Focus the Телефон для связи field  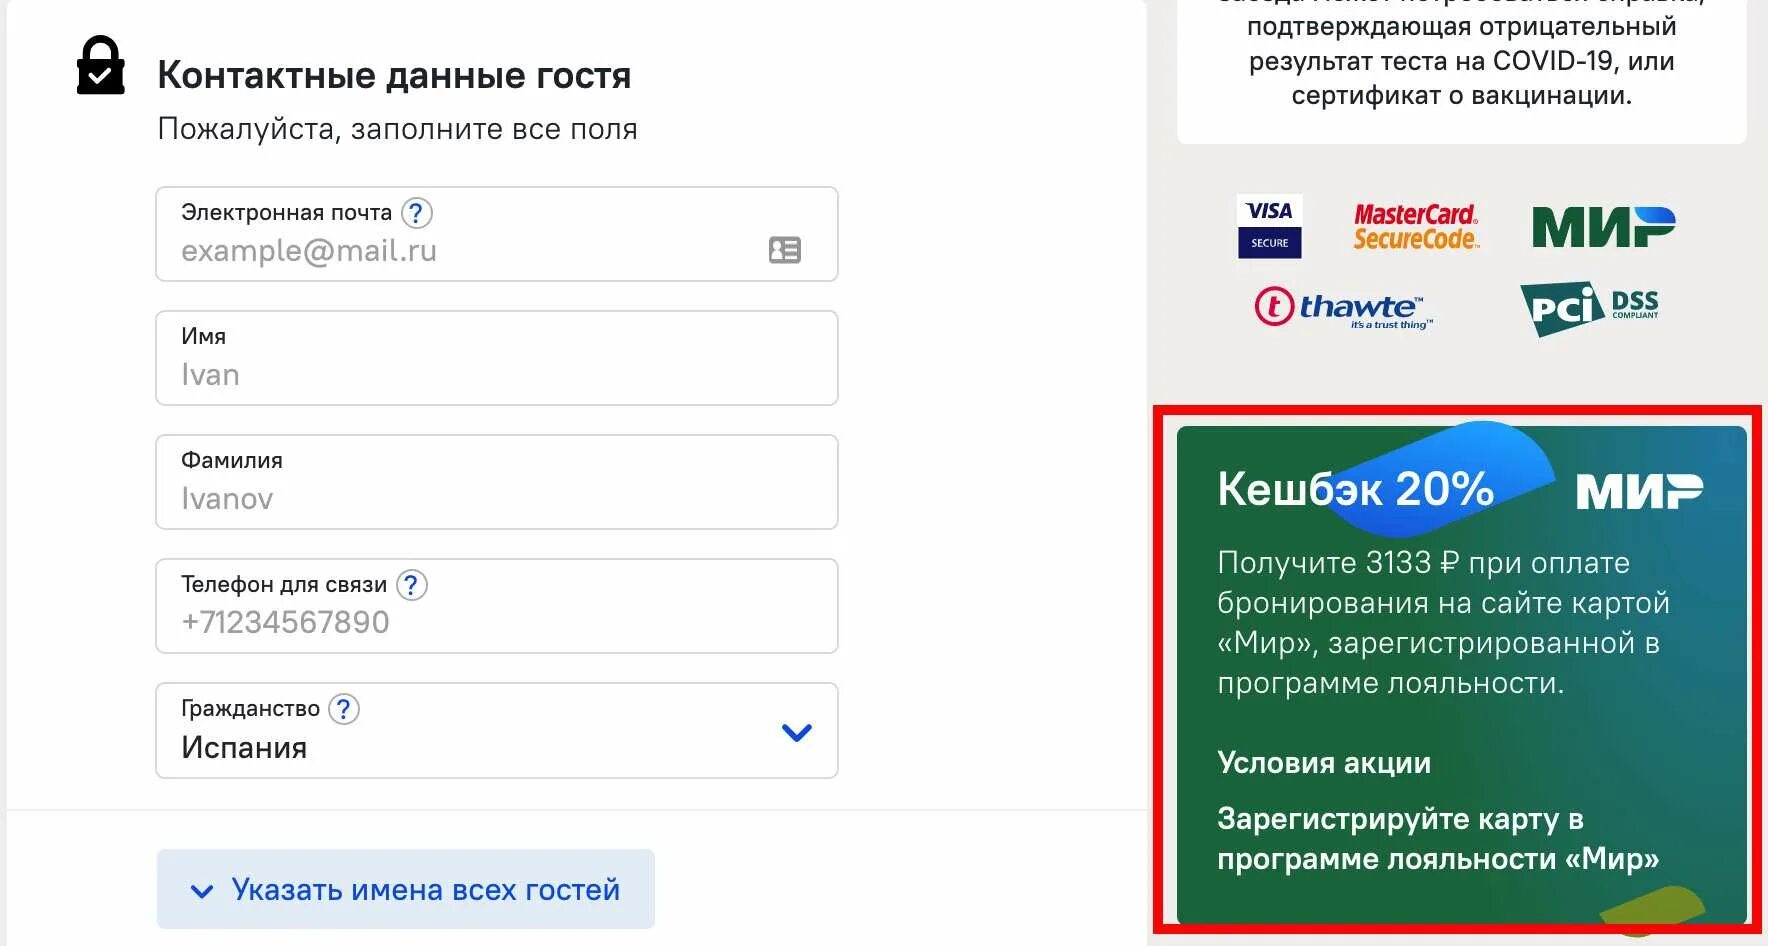point(496,622)
